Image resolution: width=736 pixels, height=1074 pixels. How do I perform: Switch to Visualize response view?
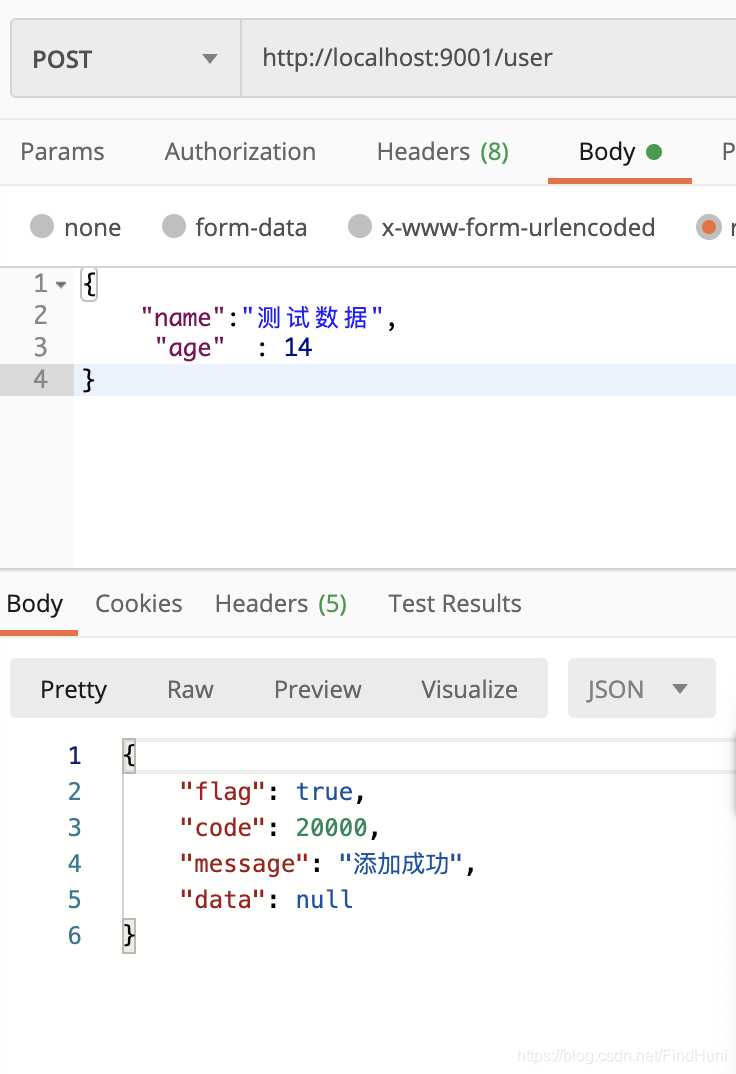coord(469,689)
